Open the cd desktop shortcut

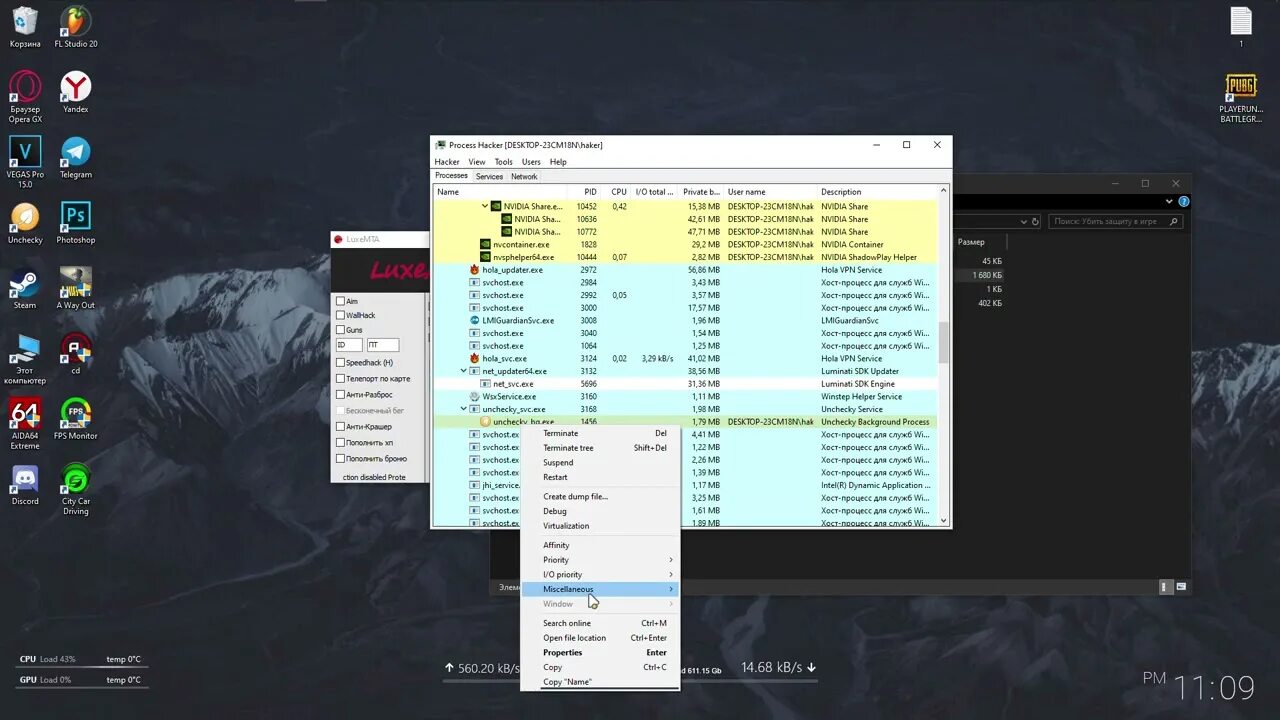(x=76, y=354)
